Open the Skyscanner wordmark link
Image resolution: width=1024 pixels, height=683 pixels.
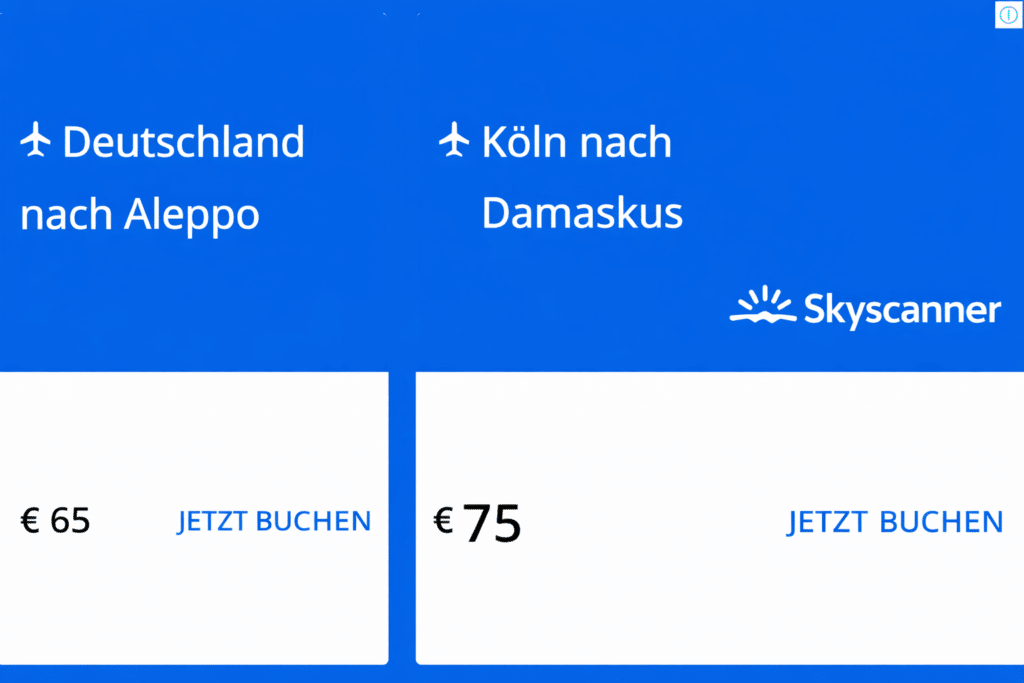click(x=902, y=310)
